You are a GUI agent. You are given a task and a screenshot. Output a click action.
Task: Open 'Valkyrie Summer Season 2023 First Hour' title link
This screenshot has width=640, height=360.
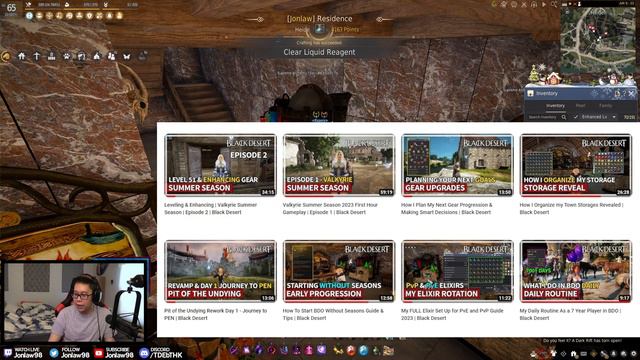pyautogui.click(x=330, y=209)
